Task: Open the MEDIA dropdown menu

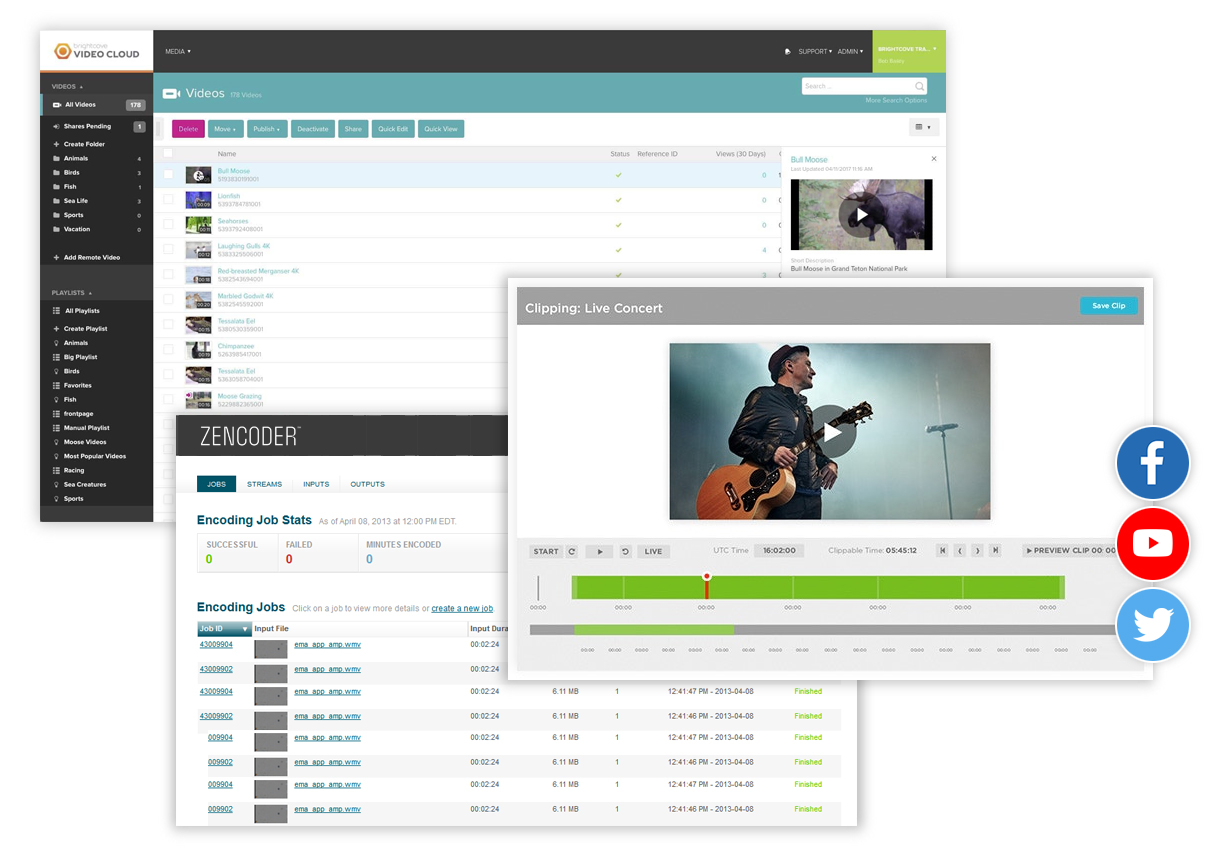Action: (x=177, y=51)
